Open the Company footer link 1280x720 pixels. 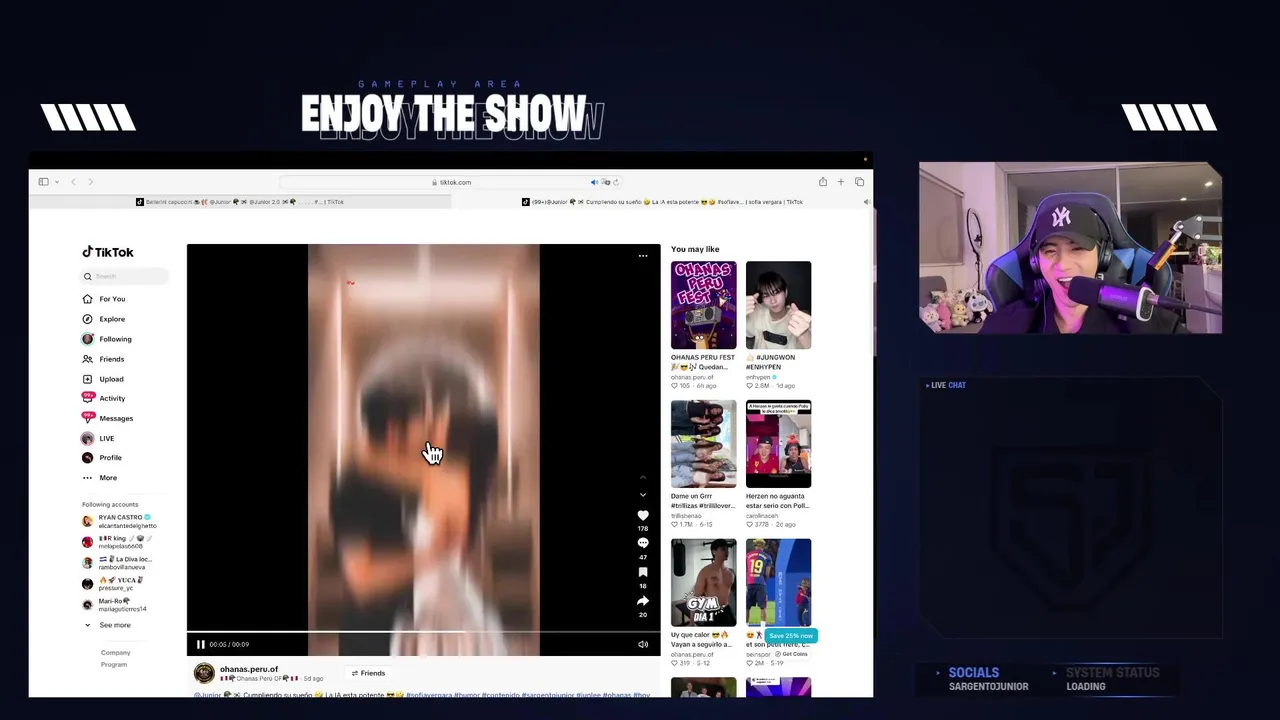point(115,652)
